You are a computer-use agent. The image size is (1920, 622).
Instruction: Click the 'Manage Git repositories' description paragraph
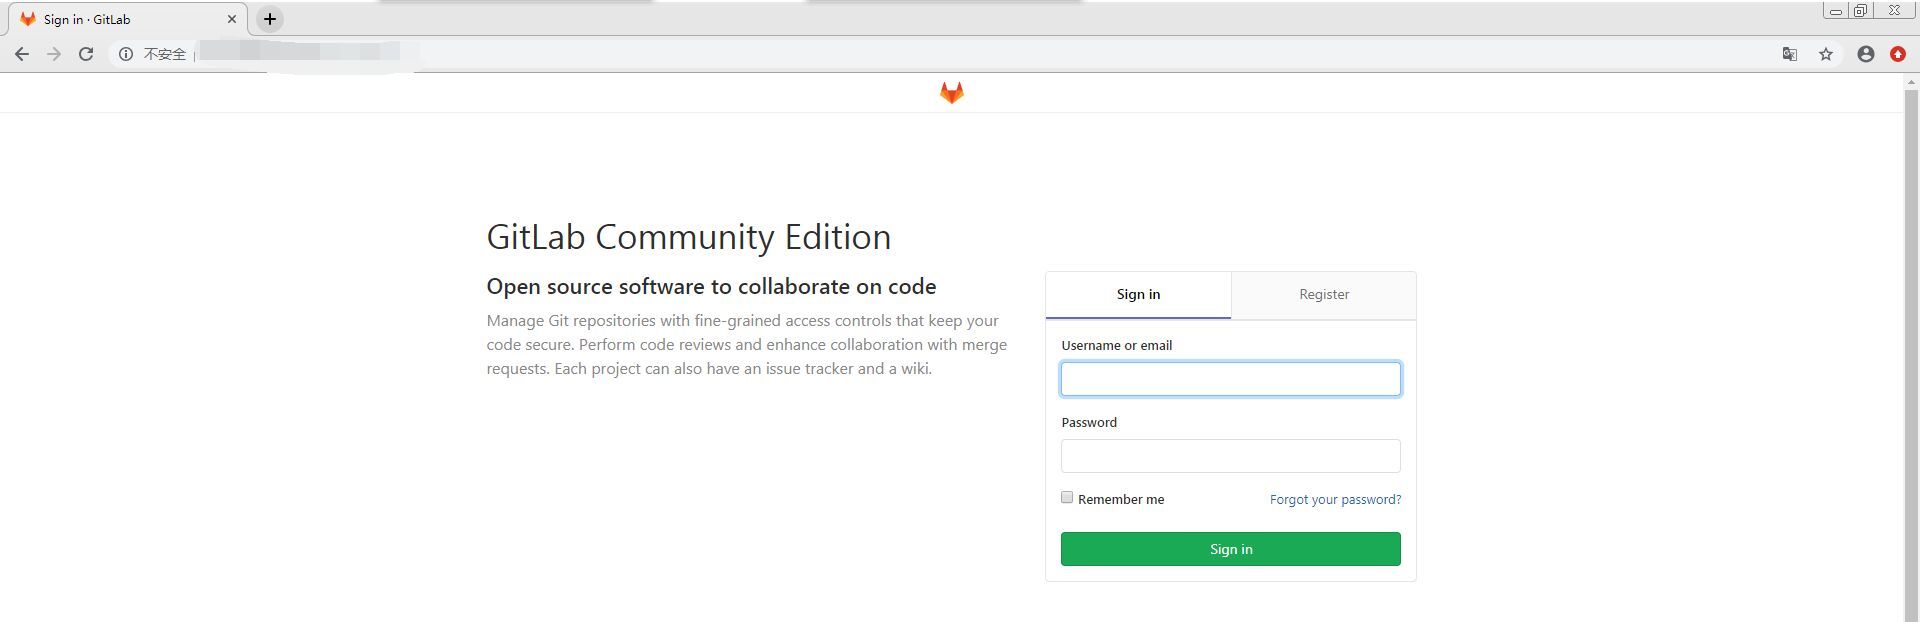click(x=747, y=345)
